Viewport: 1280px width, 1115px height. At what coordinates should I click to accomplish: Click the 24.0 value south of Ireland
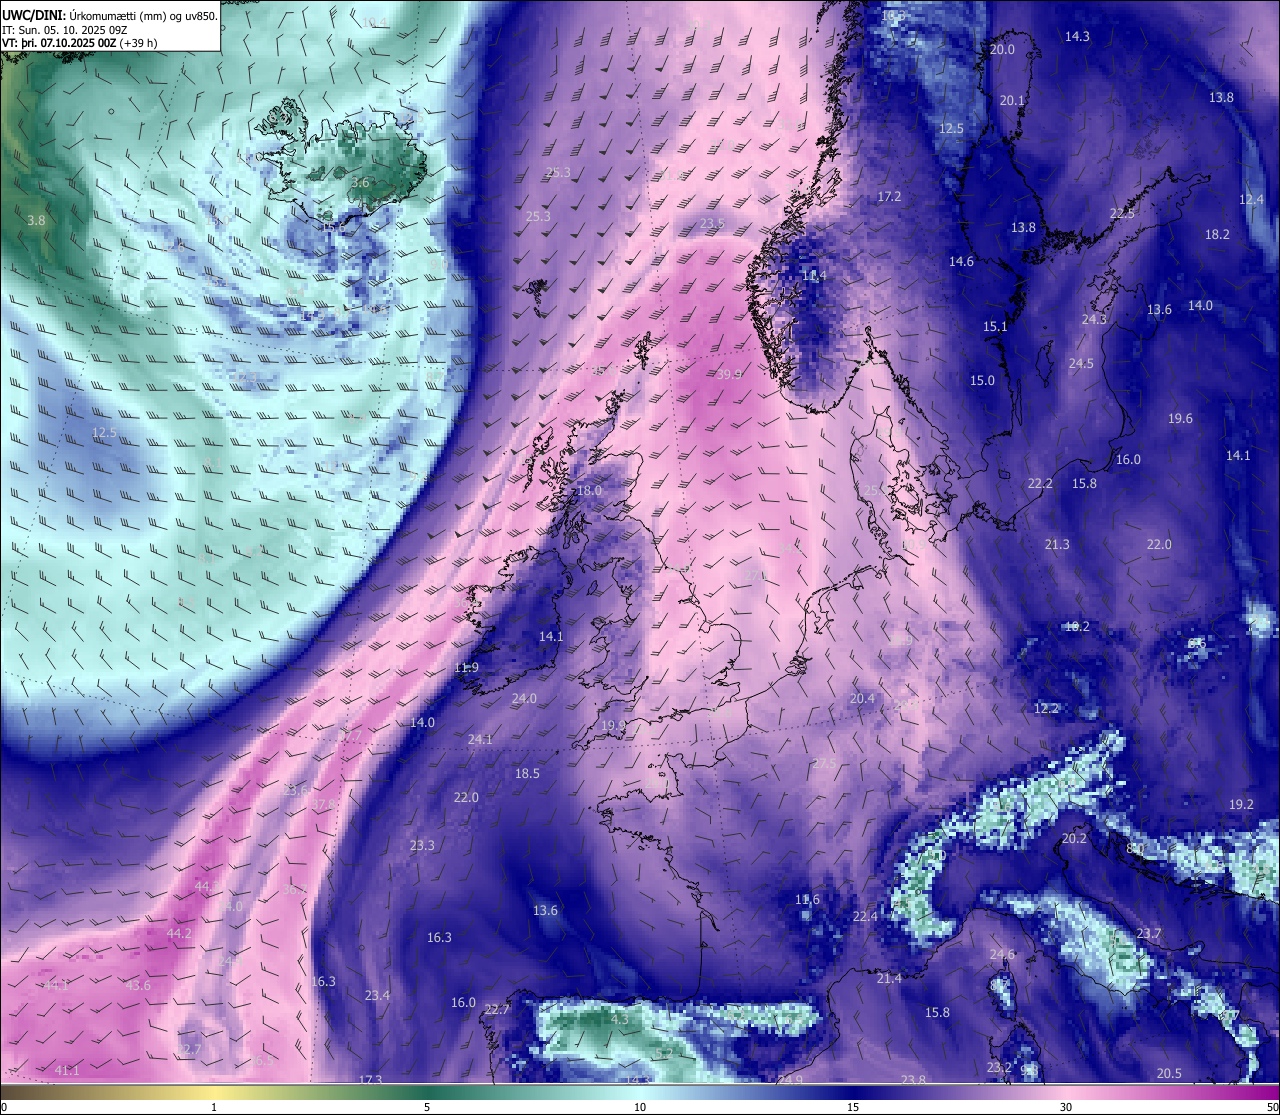point(524,699)
